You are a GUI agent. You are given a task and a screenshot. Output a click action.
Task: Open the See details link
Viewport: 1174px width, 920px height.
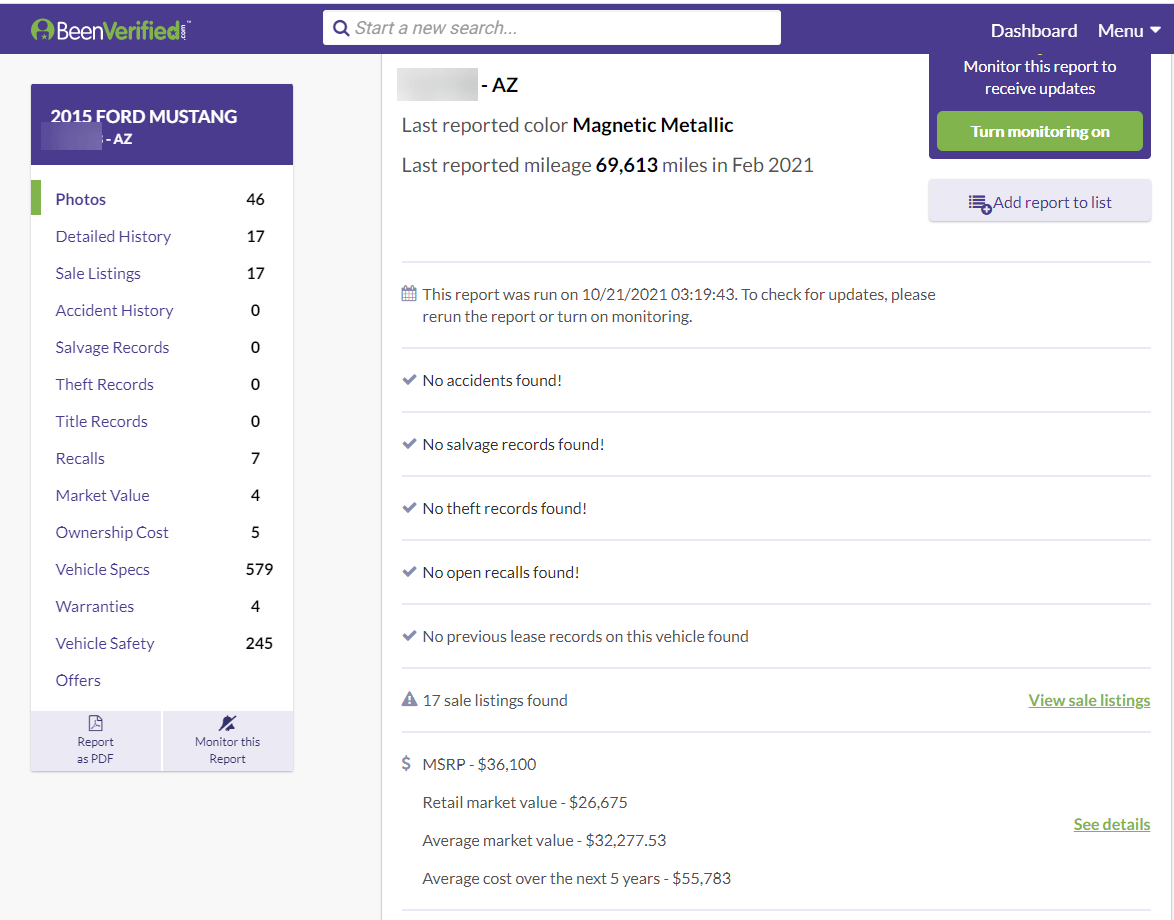point(1111,824)
